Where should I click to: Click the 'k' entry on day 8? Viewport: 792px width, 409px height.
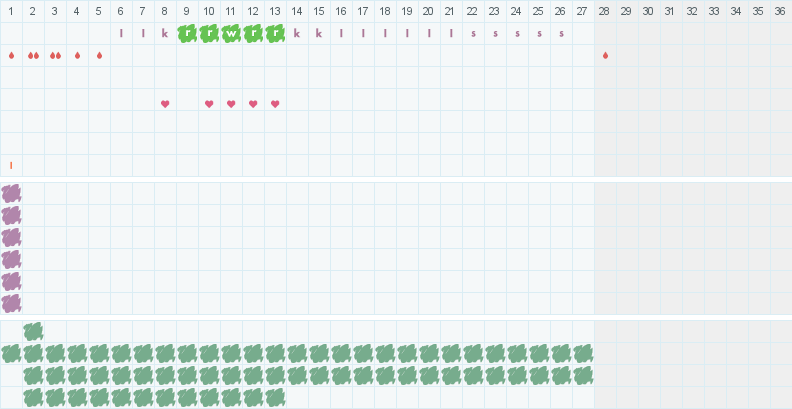tap(165, 33)
